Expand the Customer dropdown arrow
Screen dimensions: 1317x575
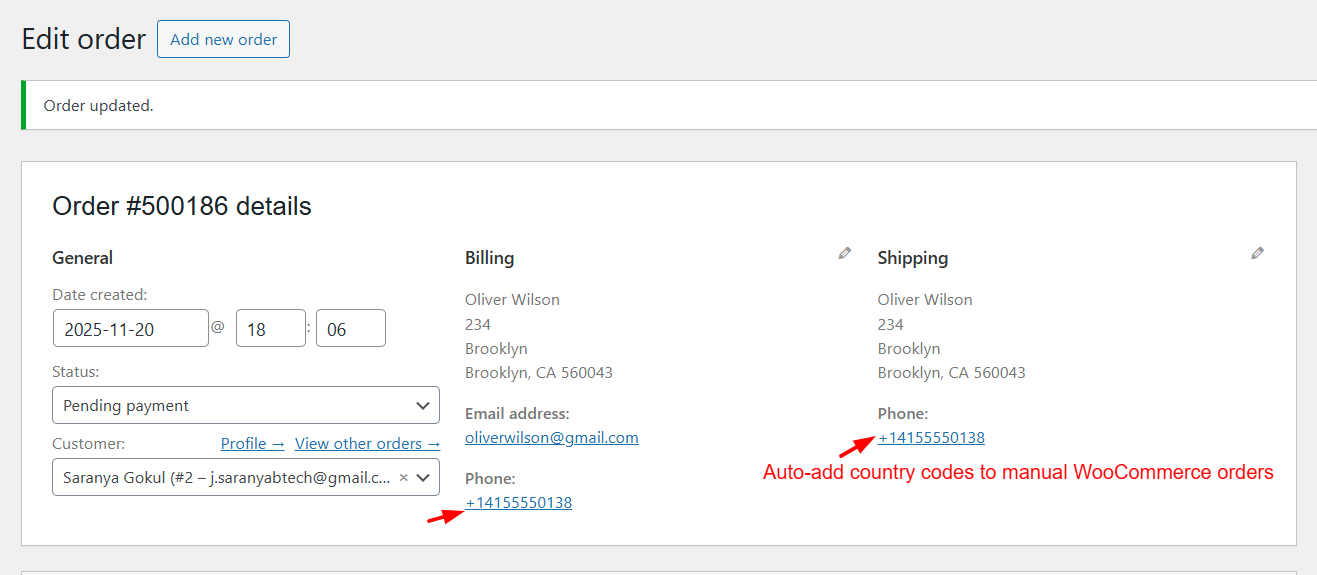(x=422, y=478)
